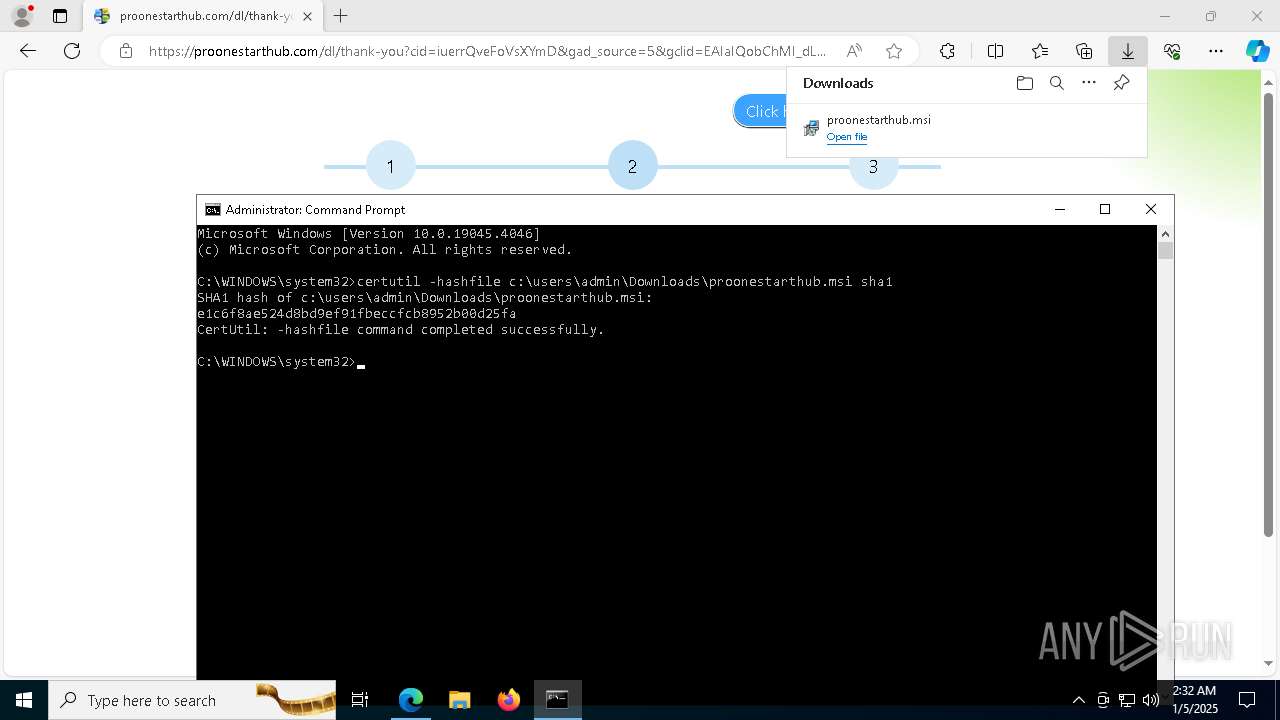Open the taskbar clock and date

click(x=1194, y=700)
